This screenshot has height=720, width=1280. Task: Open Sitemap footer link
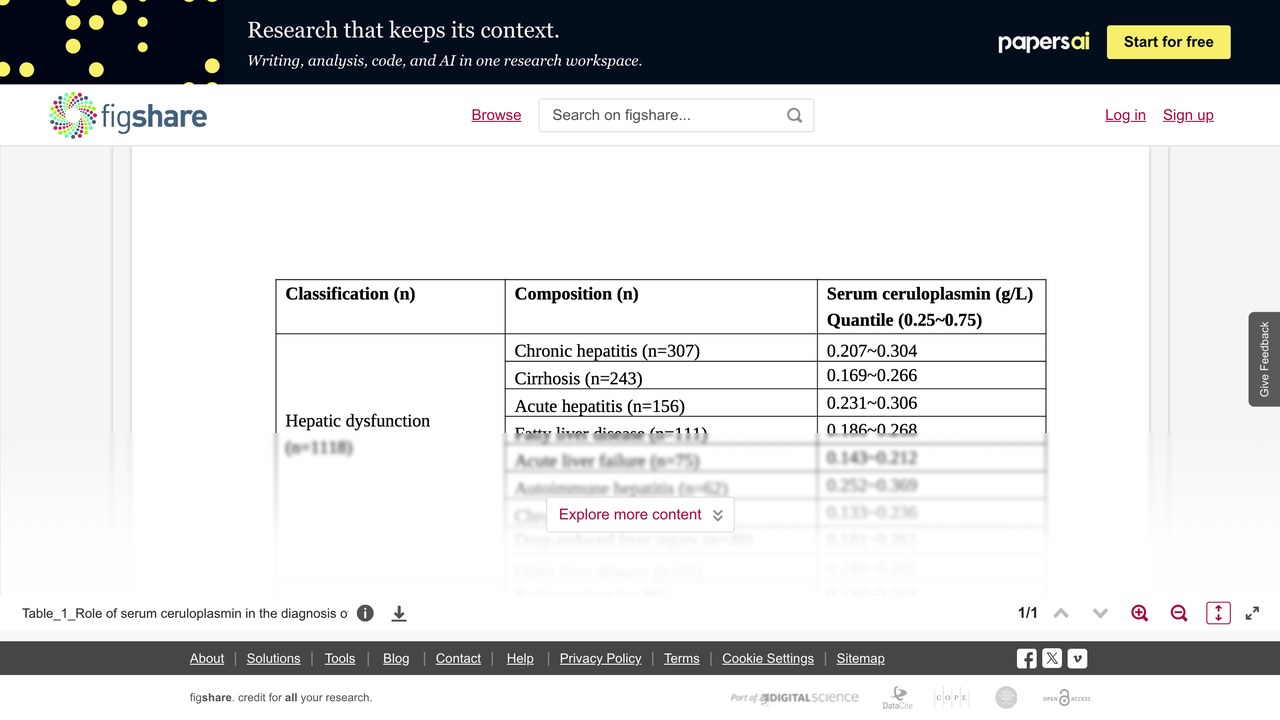pyautogui.click(x=860, y=658)
